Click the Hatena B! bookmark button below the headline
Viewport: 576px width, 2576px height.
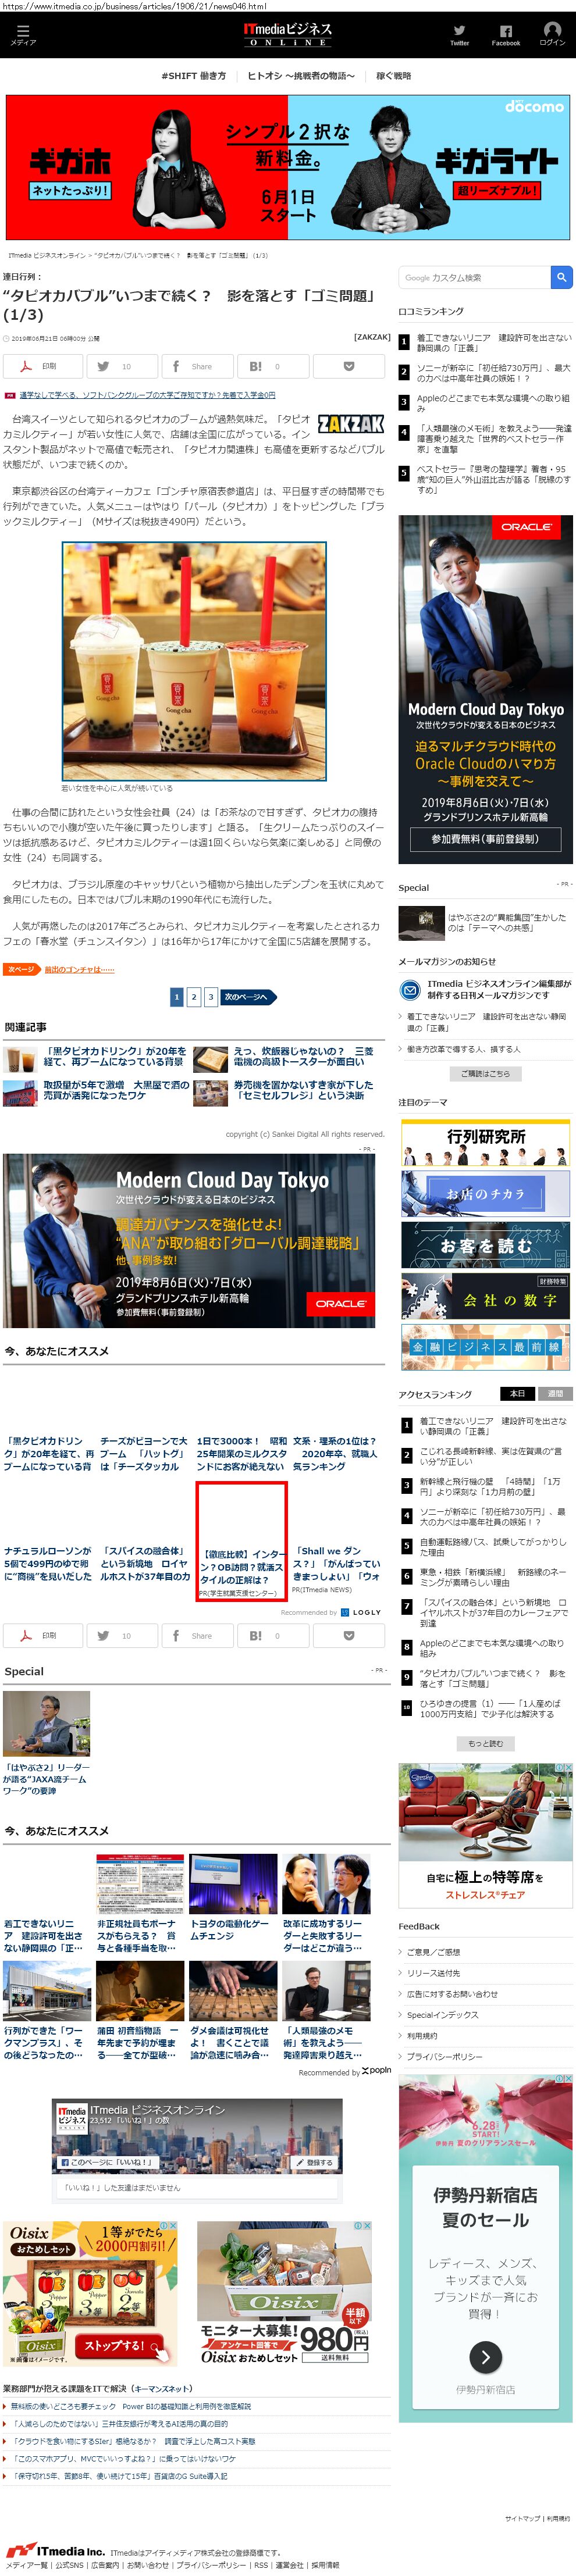[x=266, y=366]
